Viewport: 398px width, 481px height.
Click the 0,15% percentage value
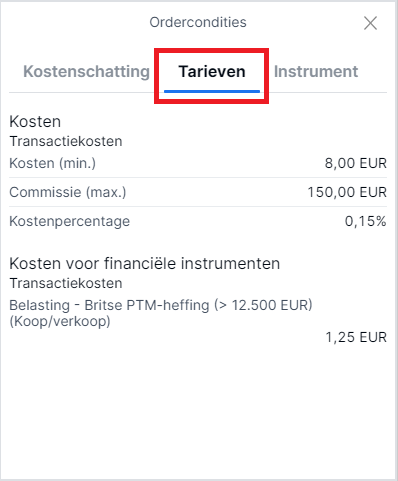tap(366, 221)
